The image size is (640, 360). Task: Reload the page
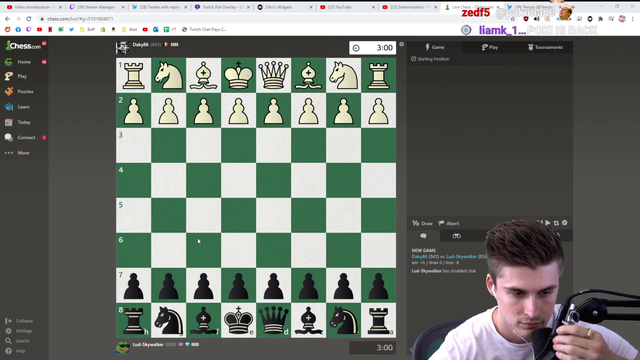coord(29,19)
